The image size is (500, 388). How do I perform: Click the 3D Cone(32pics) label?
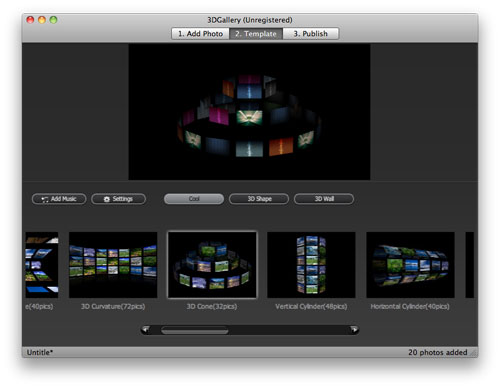tap(212, 306)
